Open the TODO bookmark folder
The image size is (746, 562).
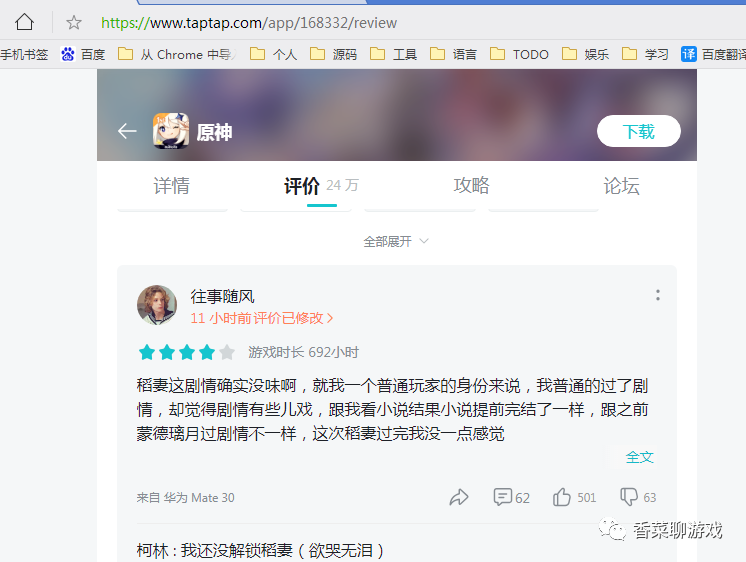coord(519,55)
